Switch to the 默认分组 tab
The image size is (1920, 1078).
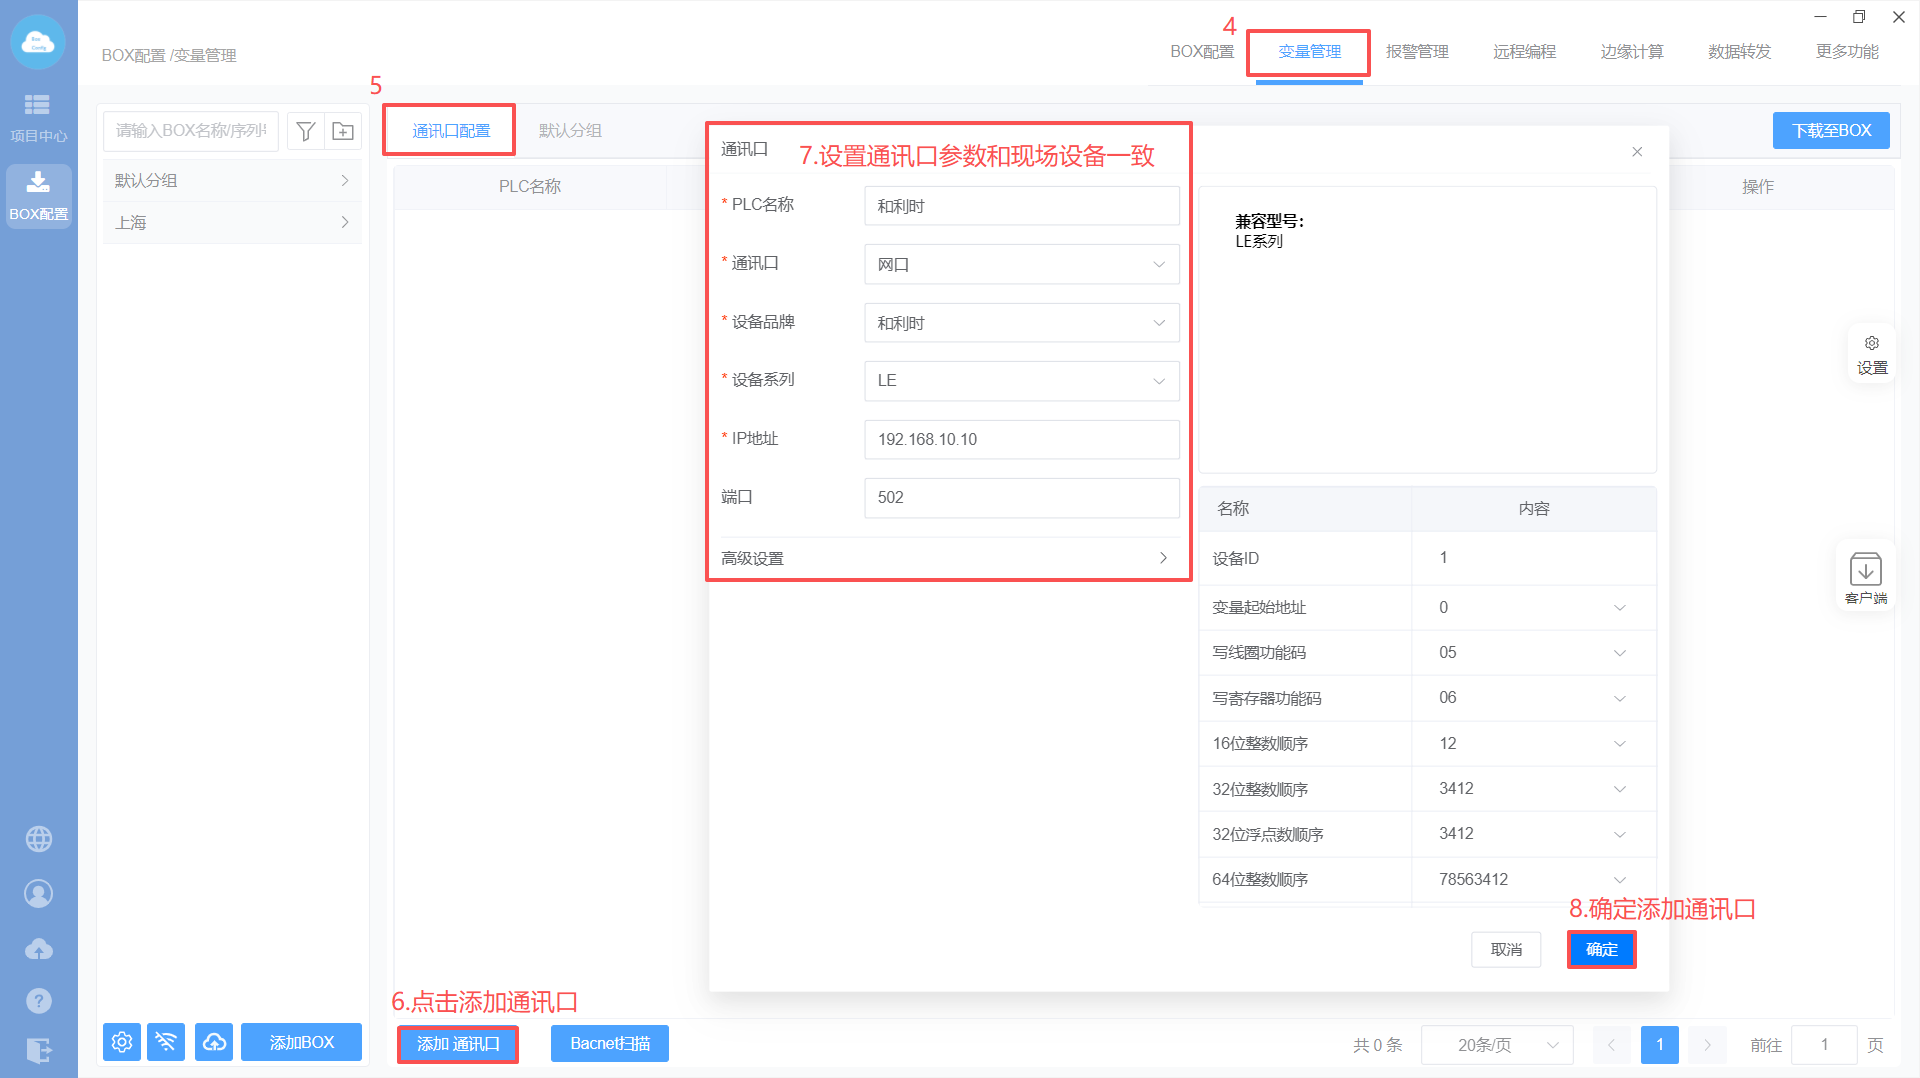tap(570, 131)
